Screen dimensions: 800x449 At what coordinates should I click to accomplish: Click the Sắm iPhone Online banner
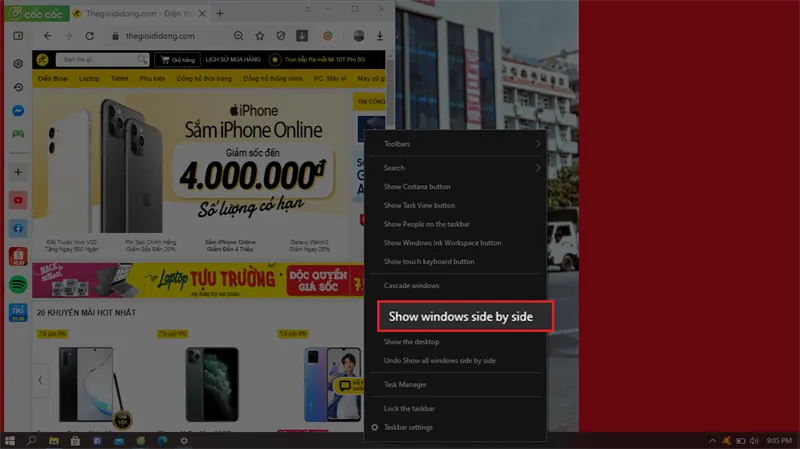pyautogui.click(x=191, y=162)
